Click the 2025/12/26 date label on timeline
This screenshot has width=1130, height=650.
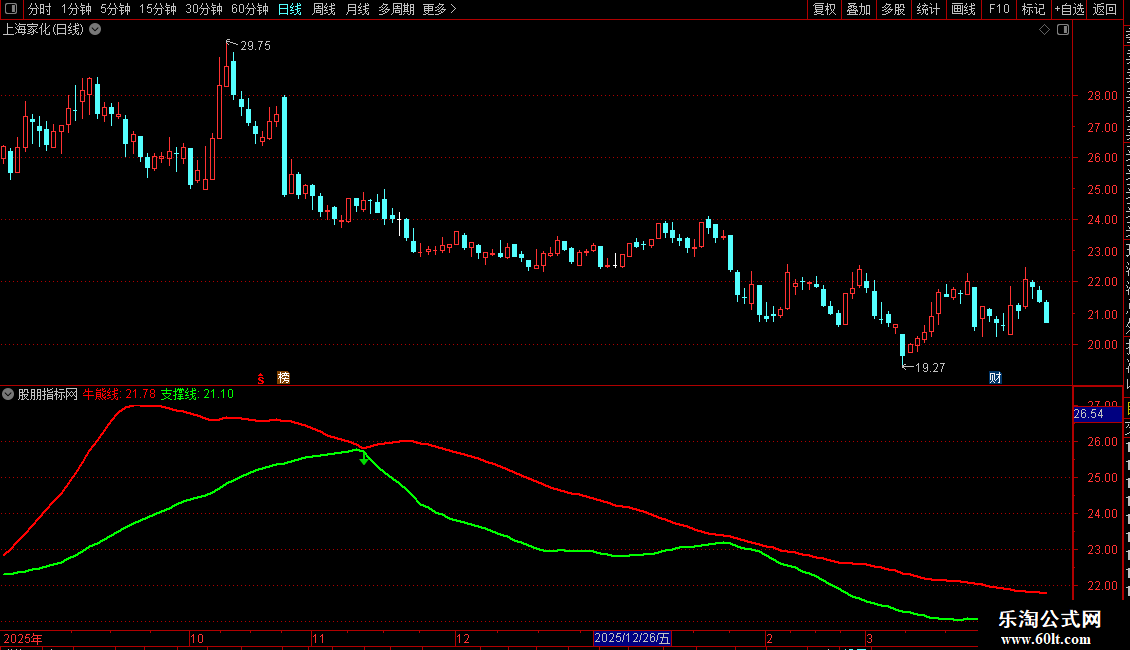click(x=633, y=638)
